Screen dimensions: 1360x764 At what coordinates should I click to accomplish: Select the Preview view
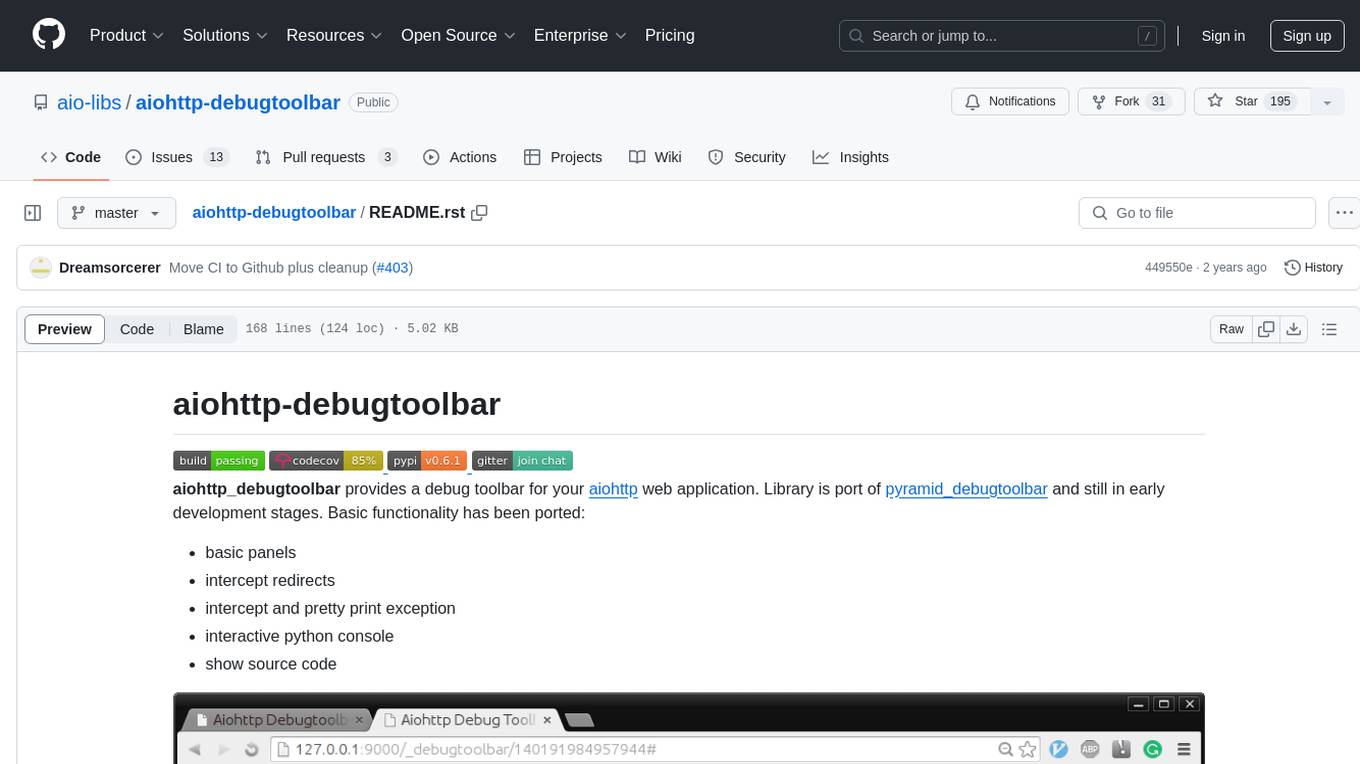click(65, 329)
